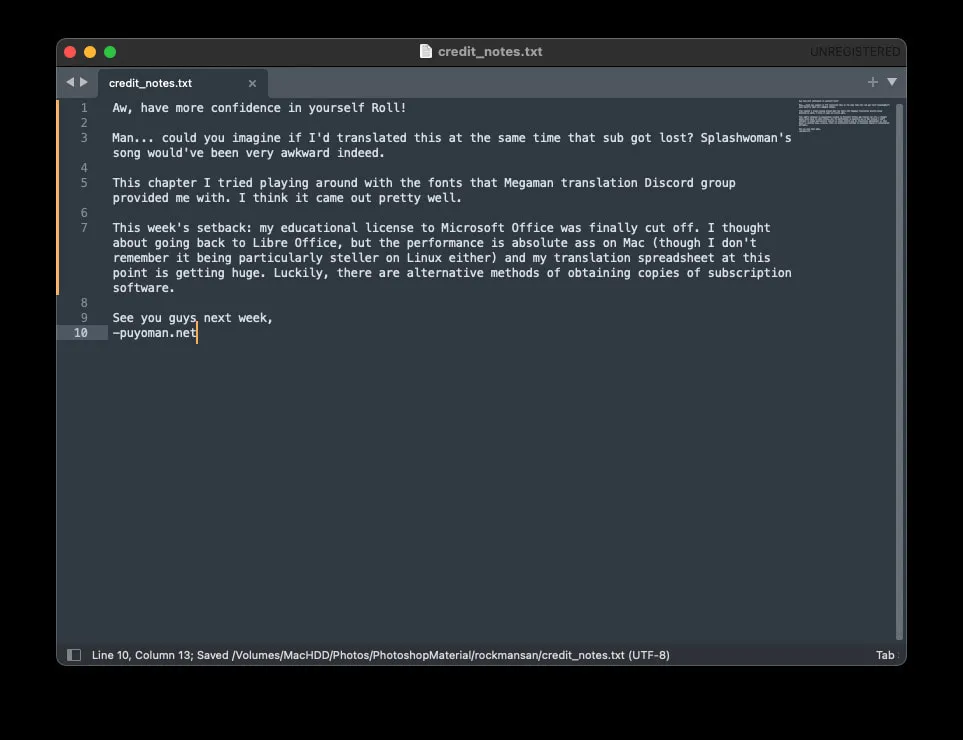Click the green zoom window button
The width and height of the screenshot is (963, 740).
(x=110, y=52)
